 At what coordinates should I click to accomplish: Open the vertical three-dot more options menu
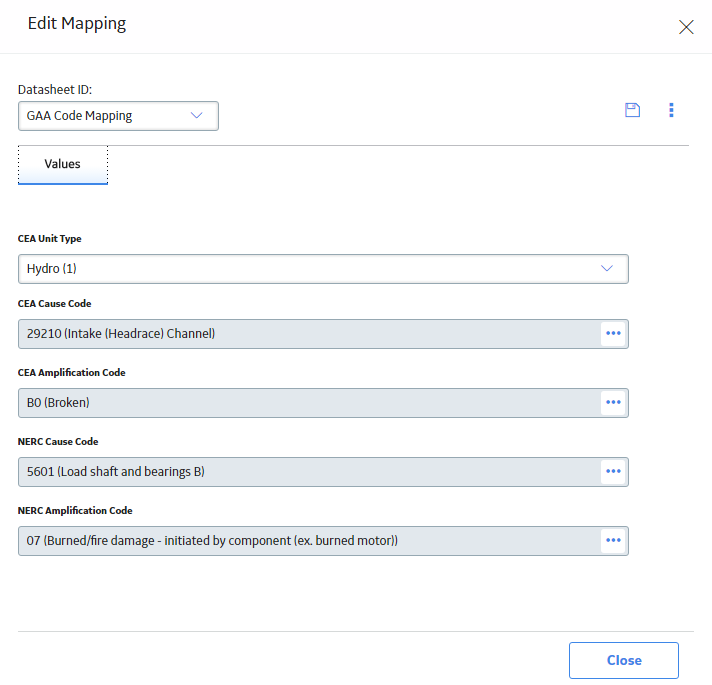[671, 110]
